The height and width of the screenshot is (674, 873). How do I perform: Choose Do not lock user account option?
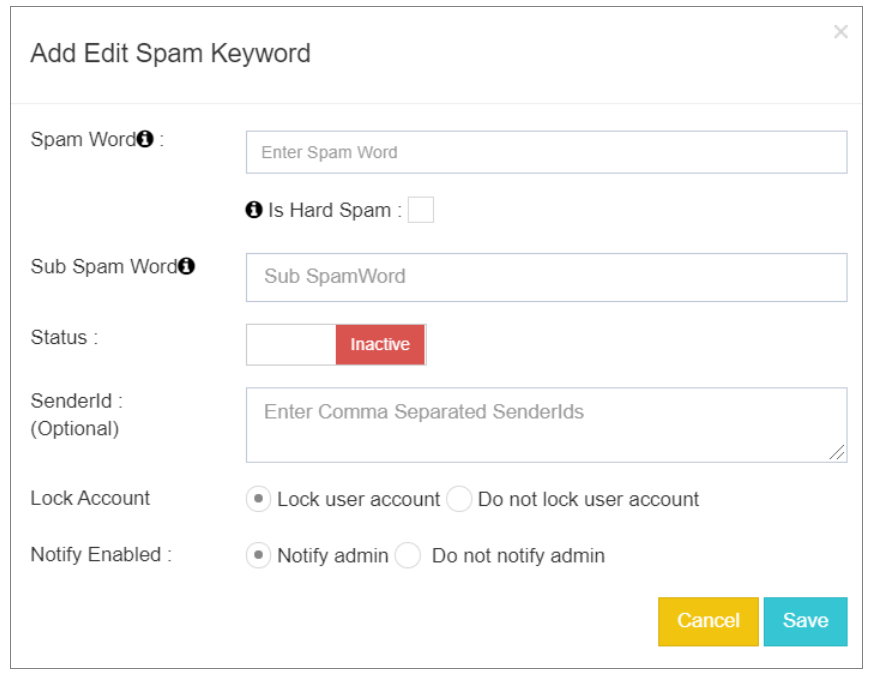point(459,499)
